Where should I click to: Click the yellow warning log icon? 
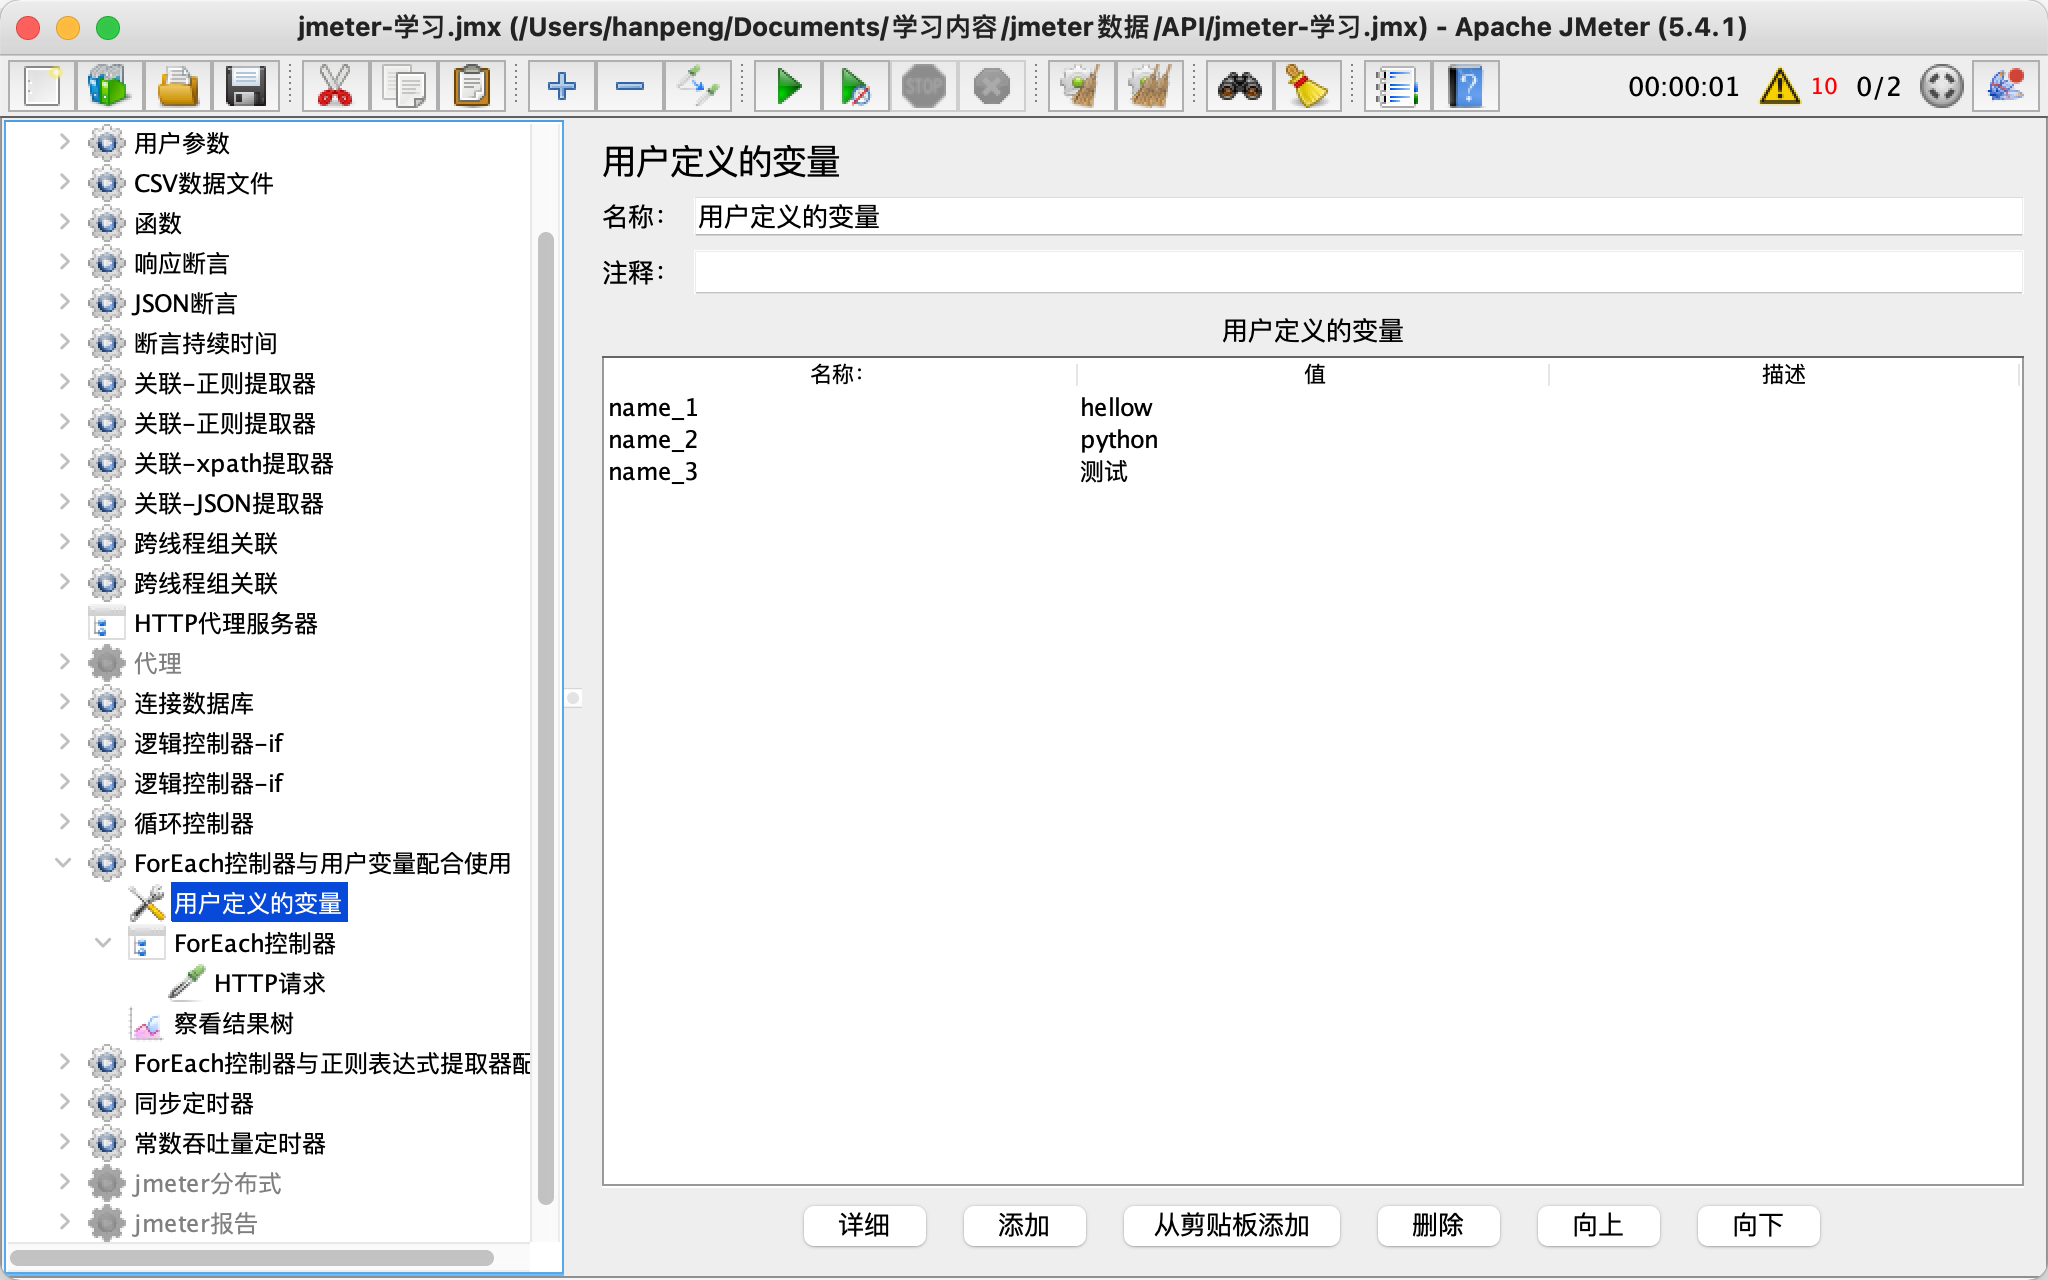pos(1779,87)
